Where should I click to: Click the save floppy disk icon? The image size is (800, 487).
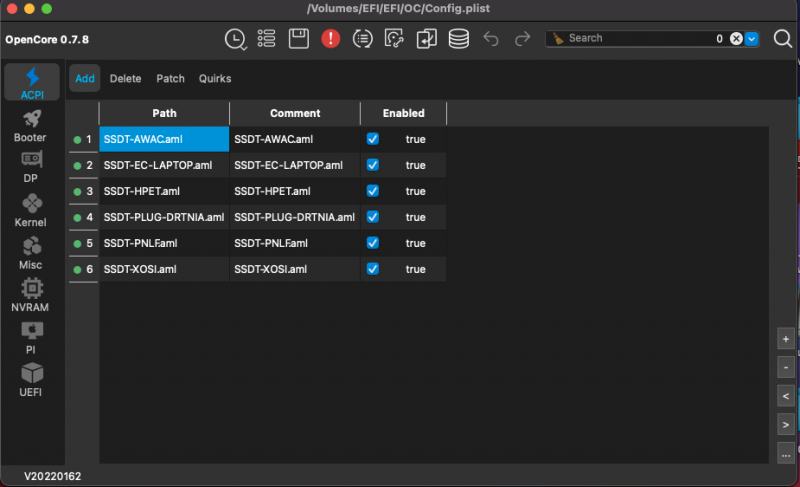[298, 39]
